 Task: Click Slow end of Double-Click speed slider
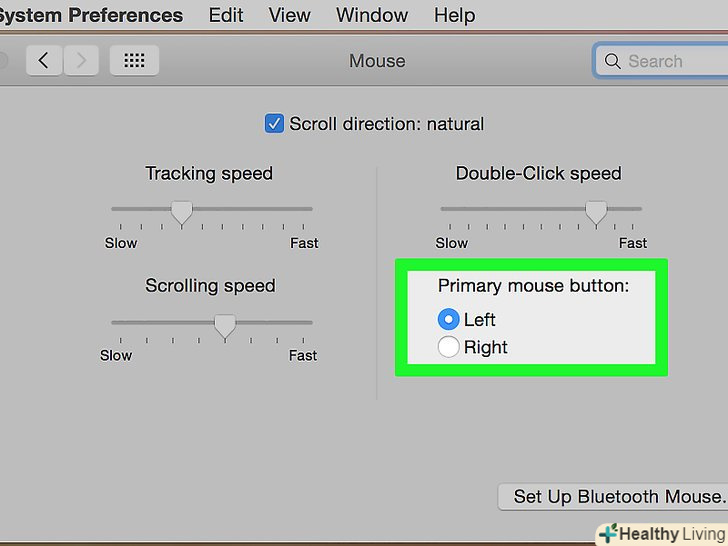(442, 209)
